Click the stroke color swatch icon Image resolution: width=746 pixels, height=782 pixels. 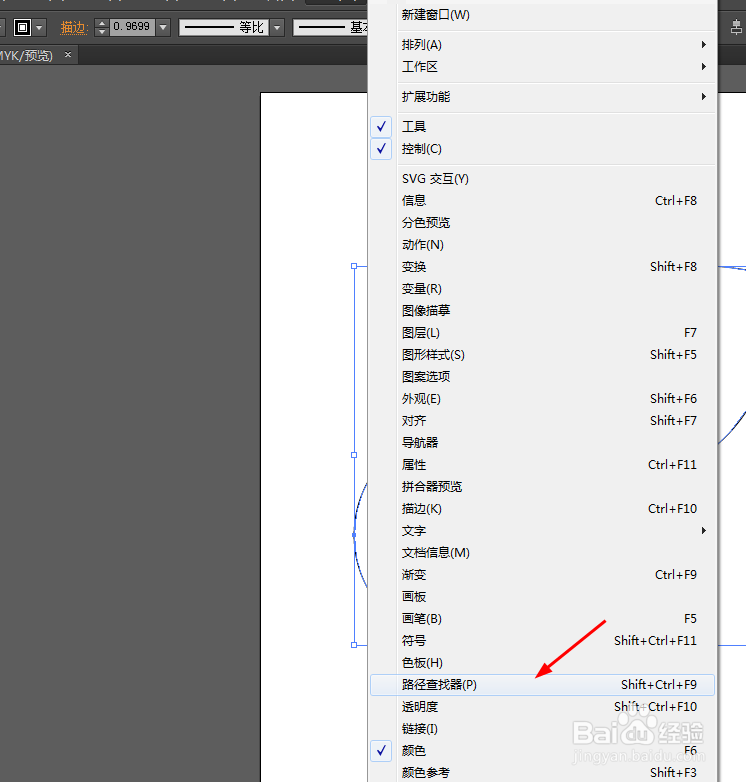[22, 27]
